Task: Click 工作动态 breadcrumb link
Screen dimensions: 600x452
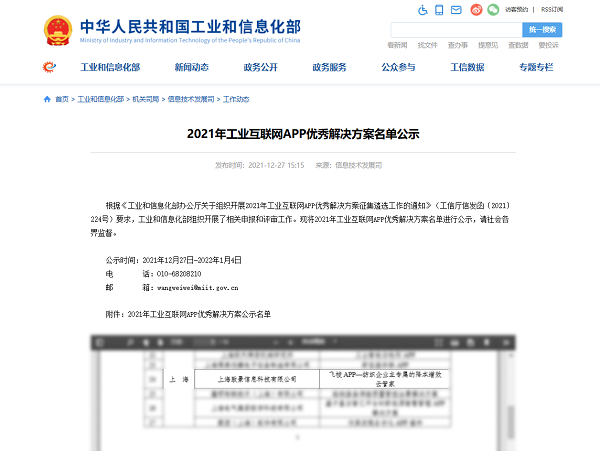Action: coord(236,99)
